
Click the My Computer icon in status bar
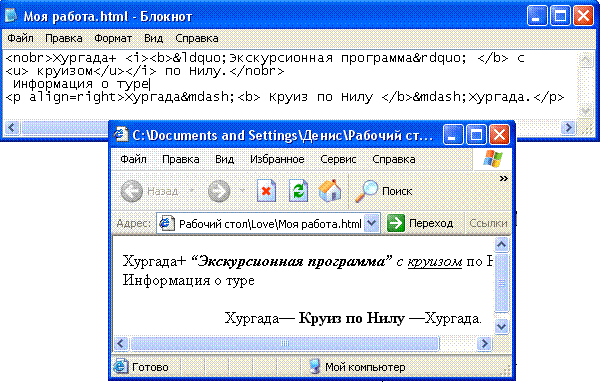coord(315,366)
